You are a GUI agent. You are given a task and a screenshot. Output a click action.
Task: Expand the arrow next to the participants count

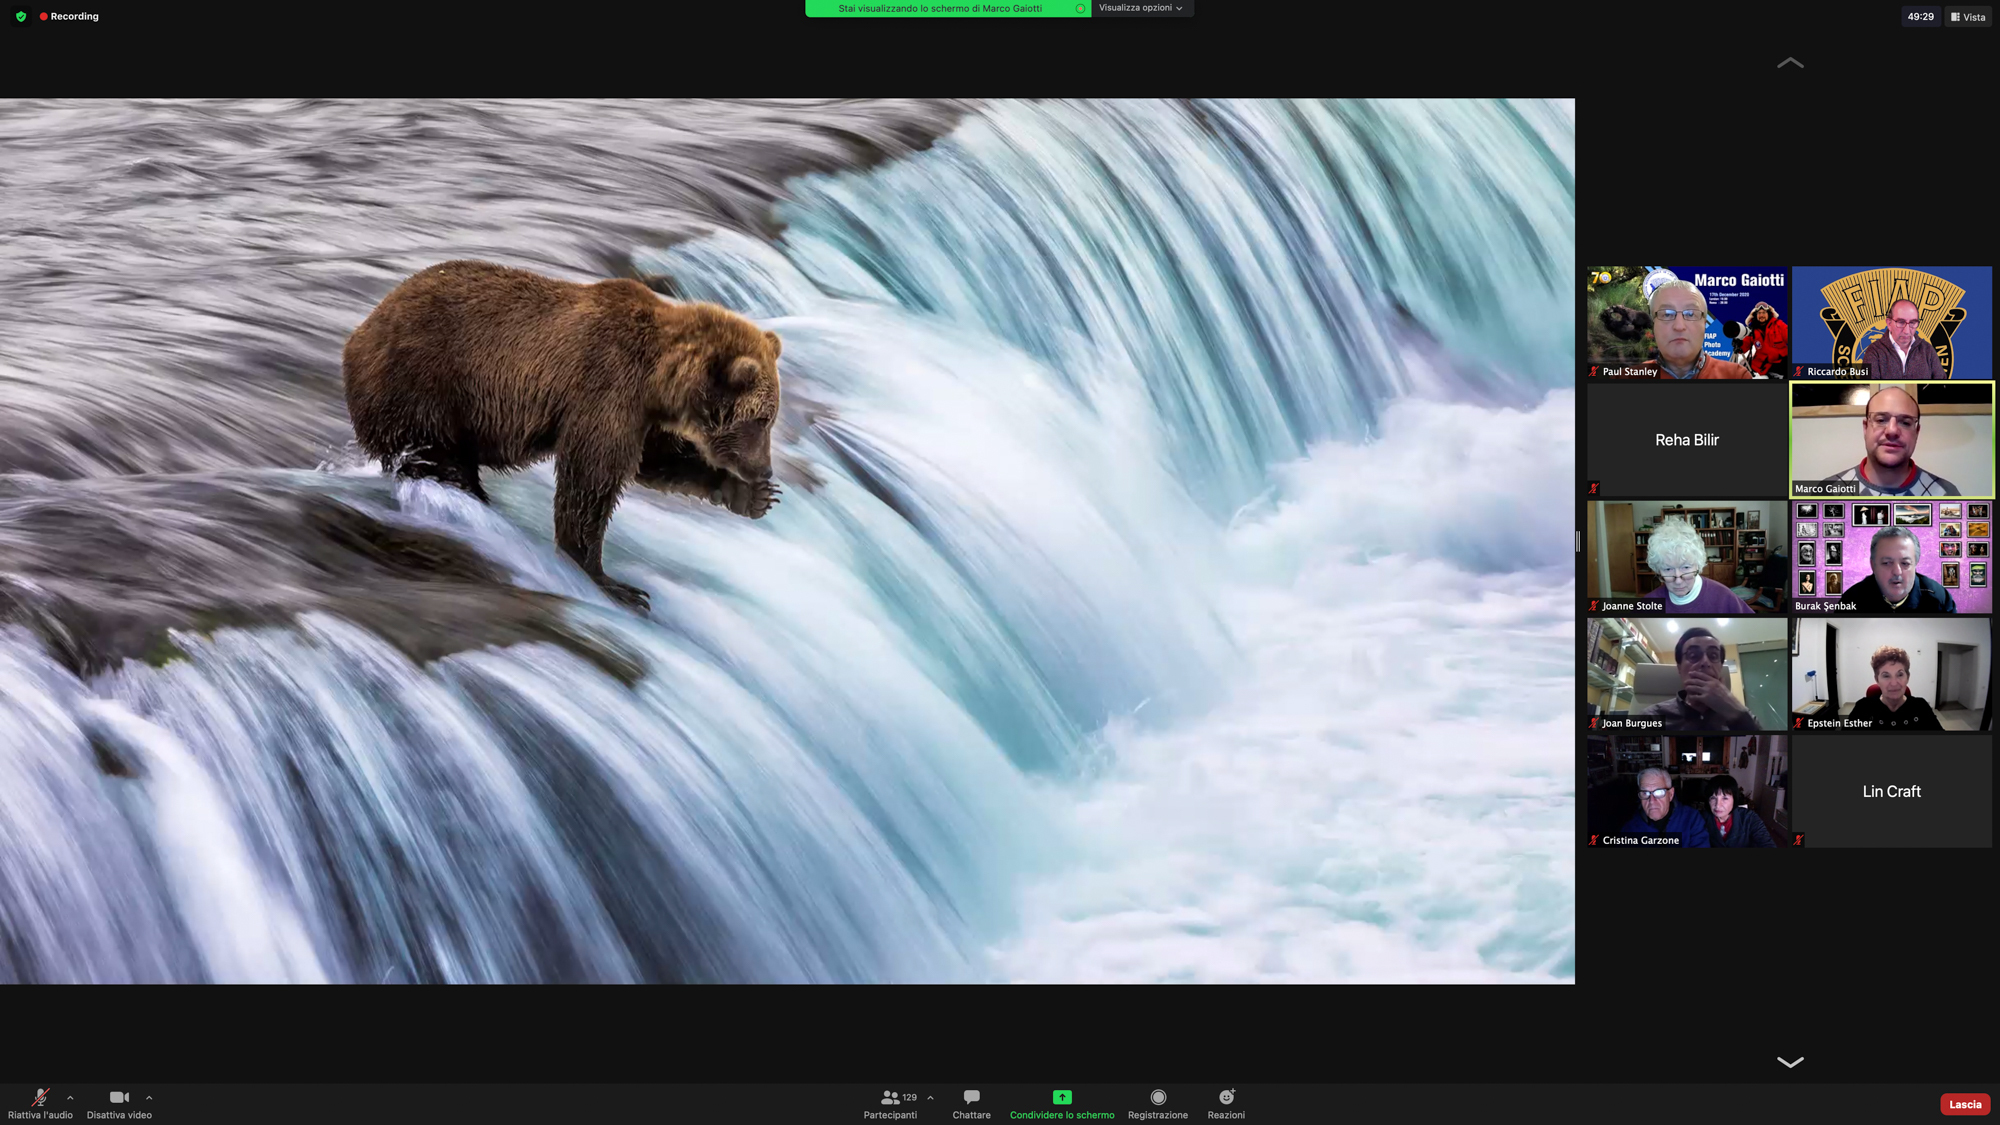tap(930, 1098)
